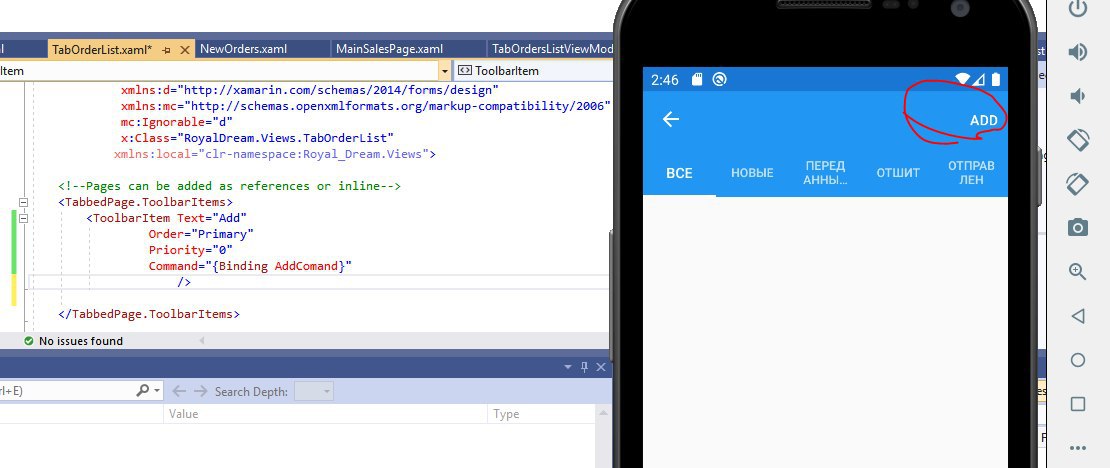This screenshot has height=468, width=1110.
Task: Pin the TabOrderList.xaml tab
Action: 166,50
